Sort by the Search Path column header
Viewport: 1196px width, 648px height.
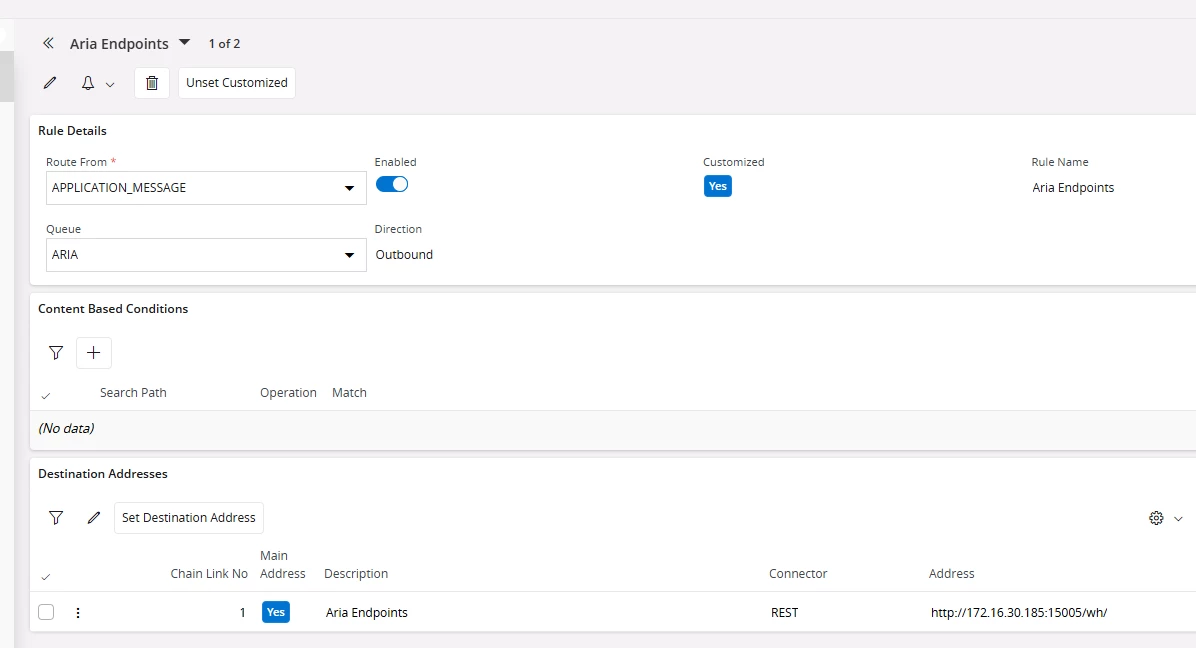[x=133, y=393]
